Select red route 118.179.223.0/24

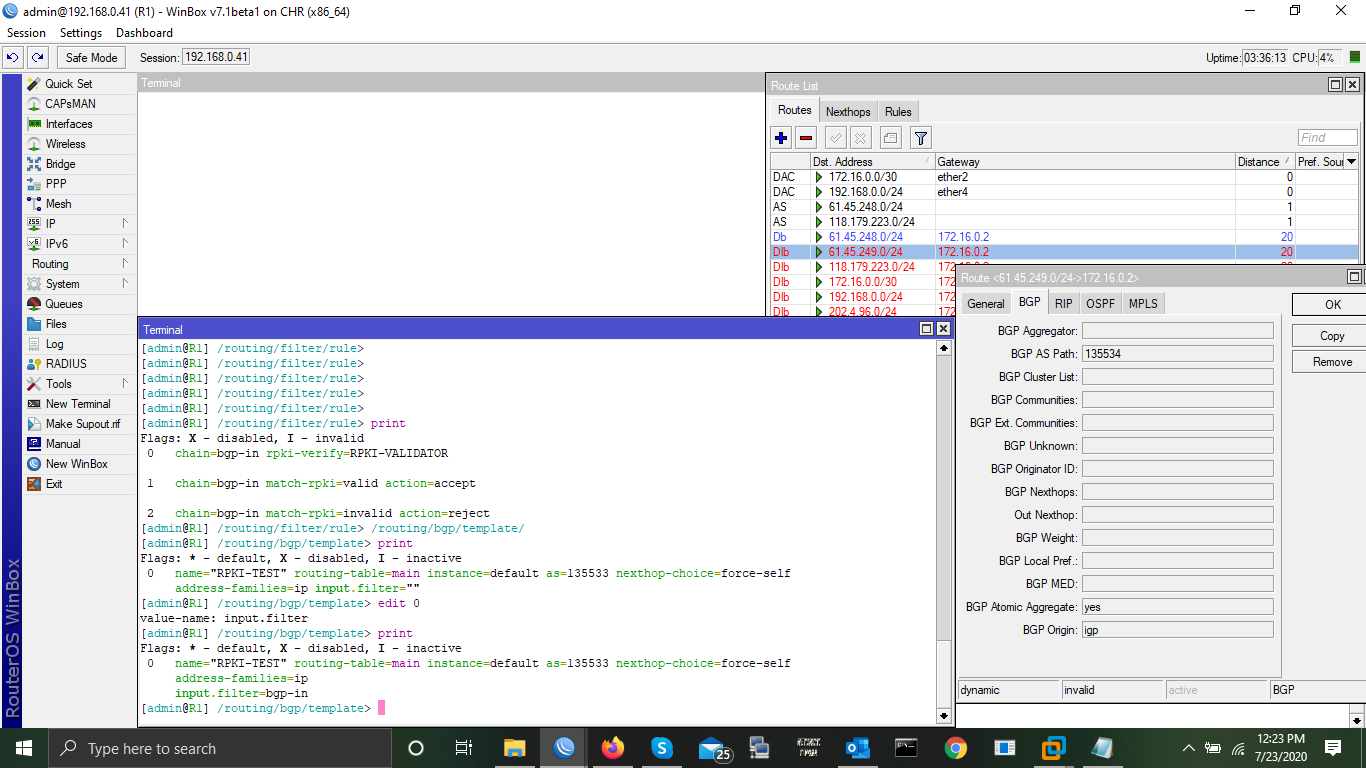coord(863,267)
